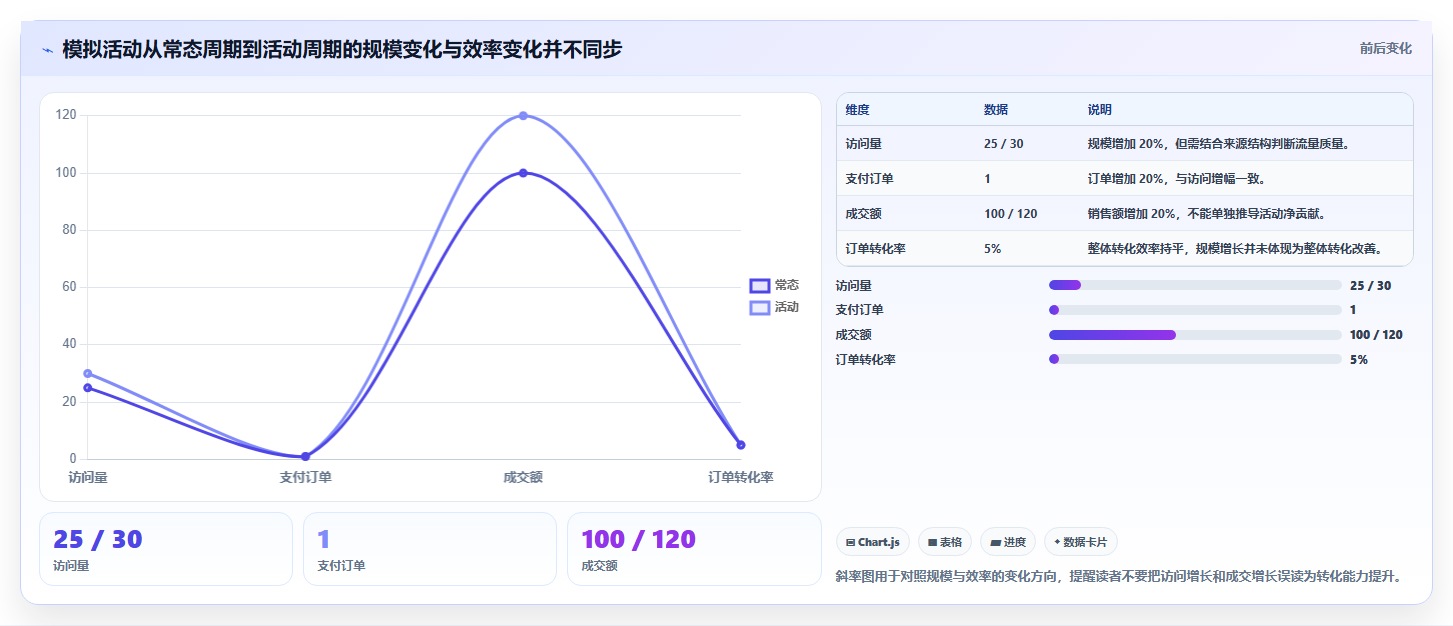Click the 访问量 progress bar

pyautogui.click(x=1195, y=285)
